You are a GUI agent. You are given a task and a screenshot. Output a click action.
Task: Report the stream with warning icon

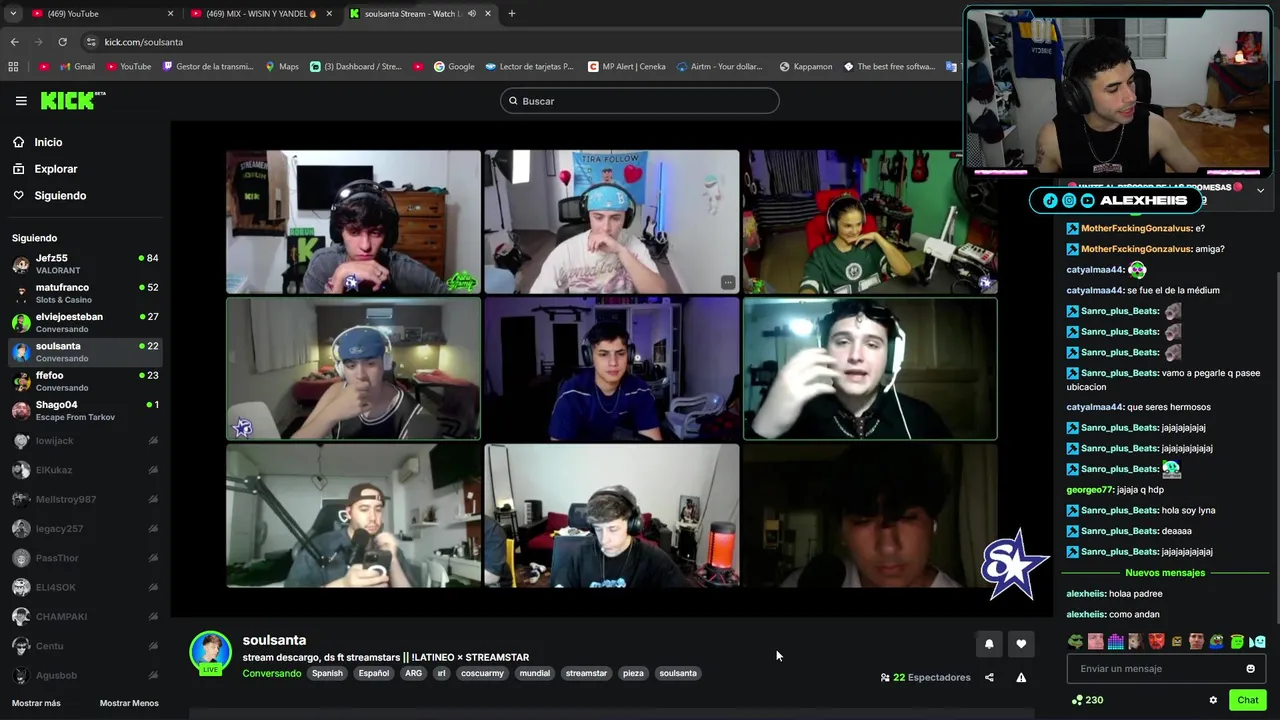(x=1021, y=677)
